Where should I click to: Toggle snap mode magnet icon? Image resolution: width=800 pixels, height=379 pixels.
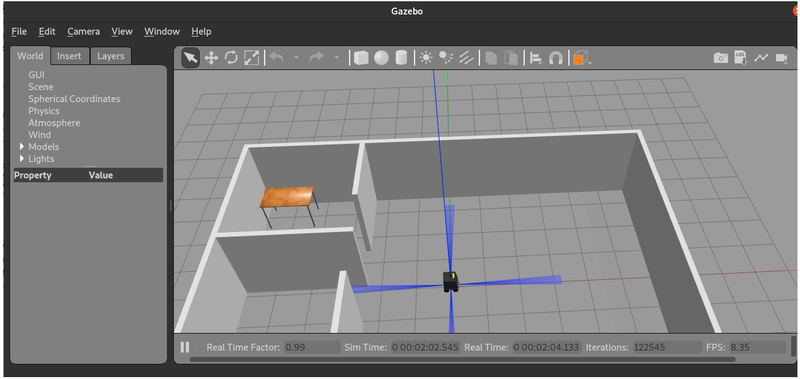tap(556, 58)
